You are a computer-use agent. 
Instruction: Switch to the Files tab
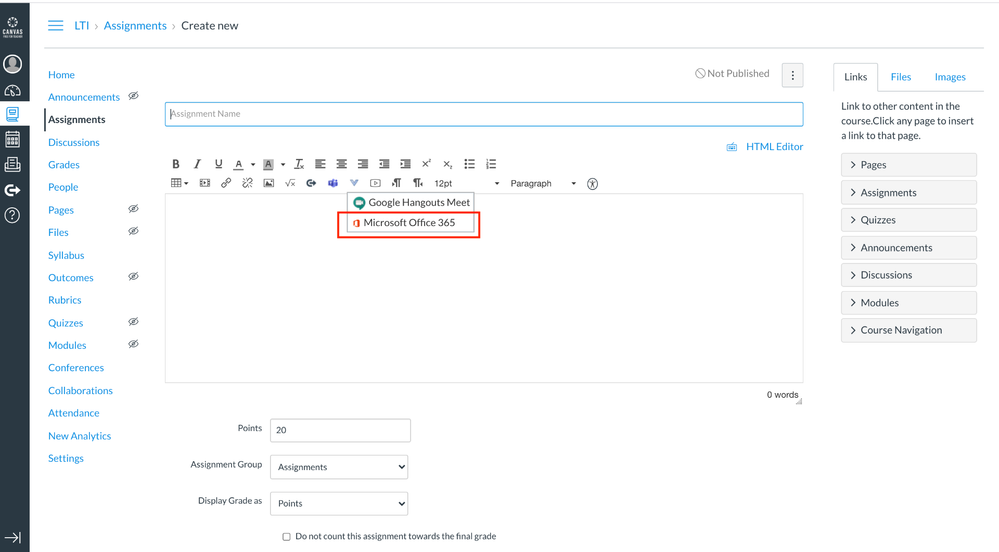(x=900, y=77)
